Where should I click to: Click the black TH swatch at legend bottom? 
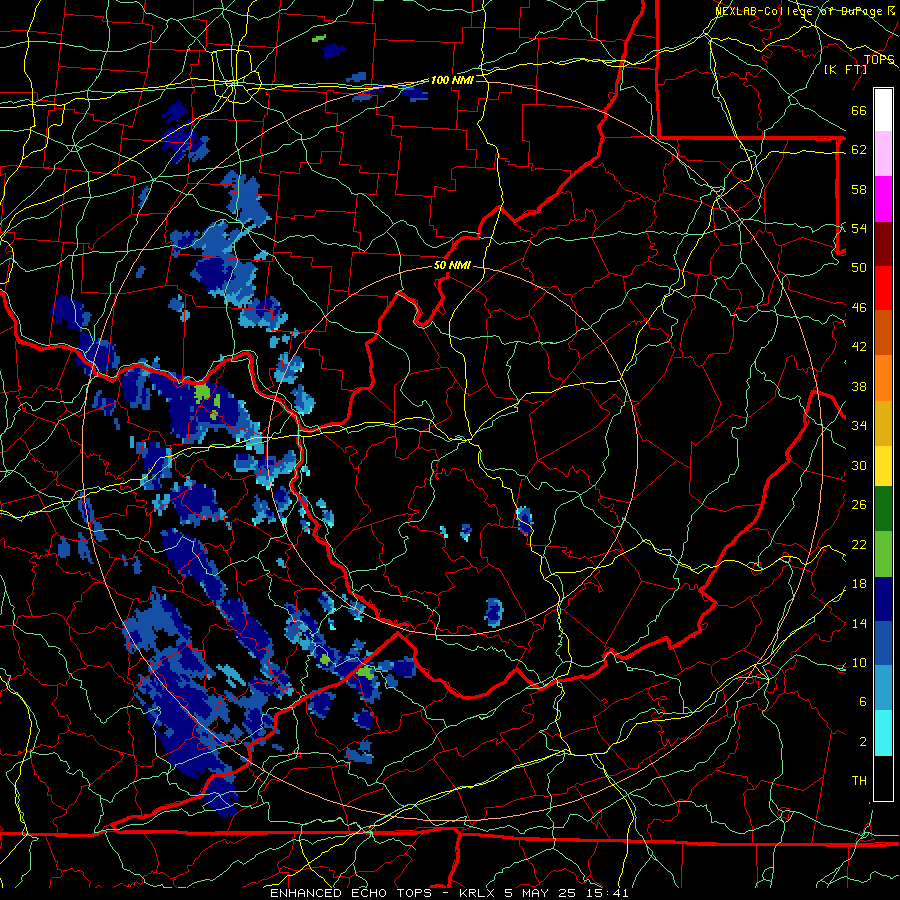tap(883, 778)
